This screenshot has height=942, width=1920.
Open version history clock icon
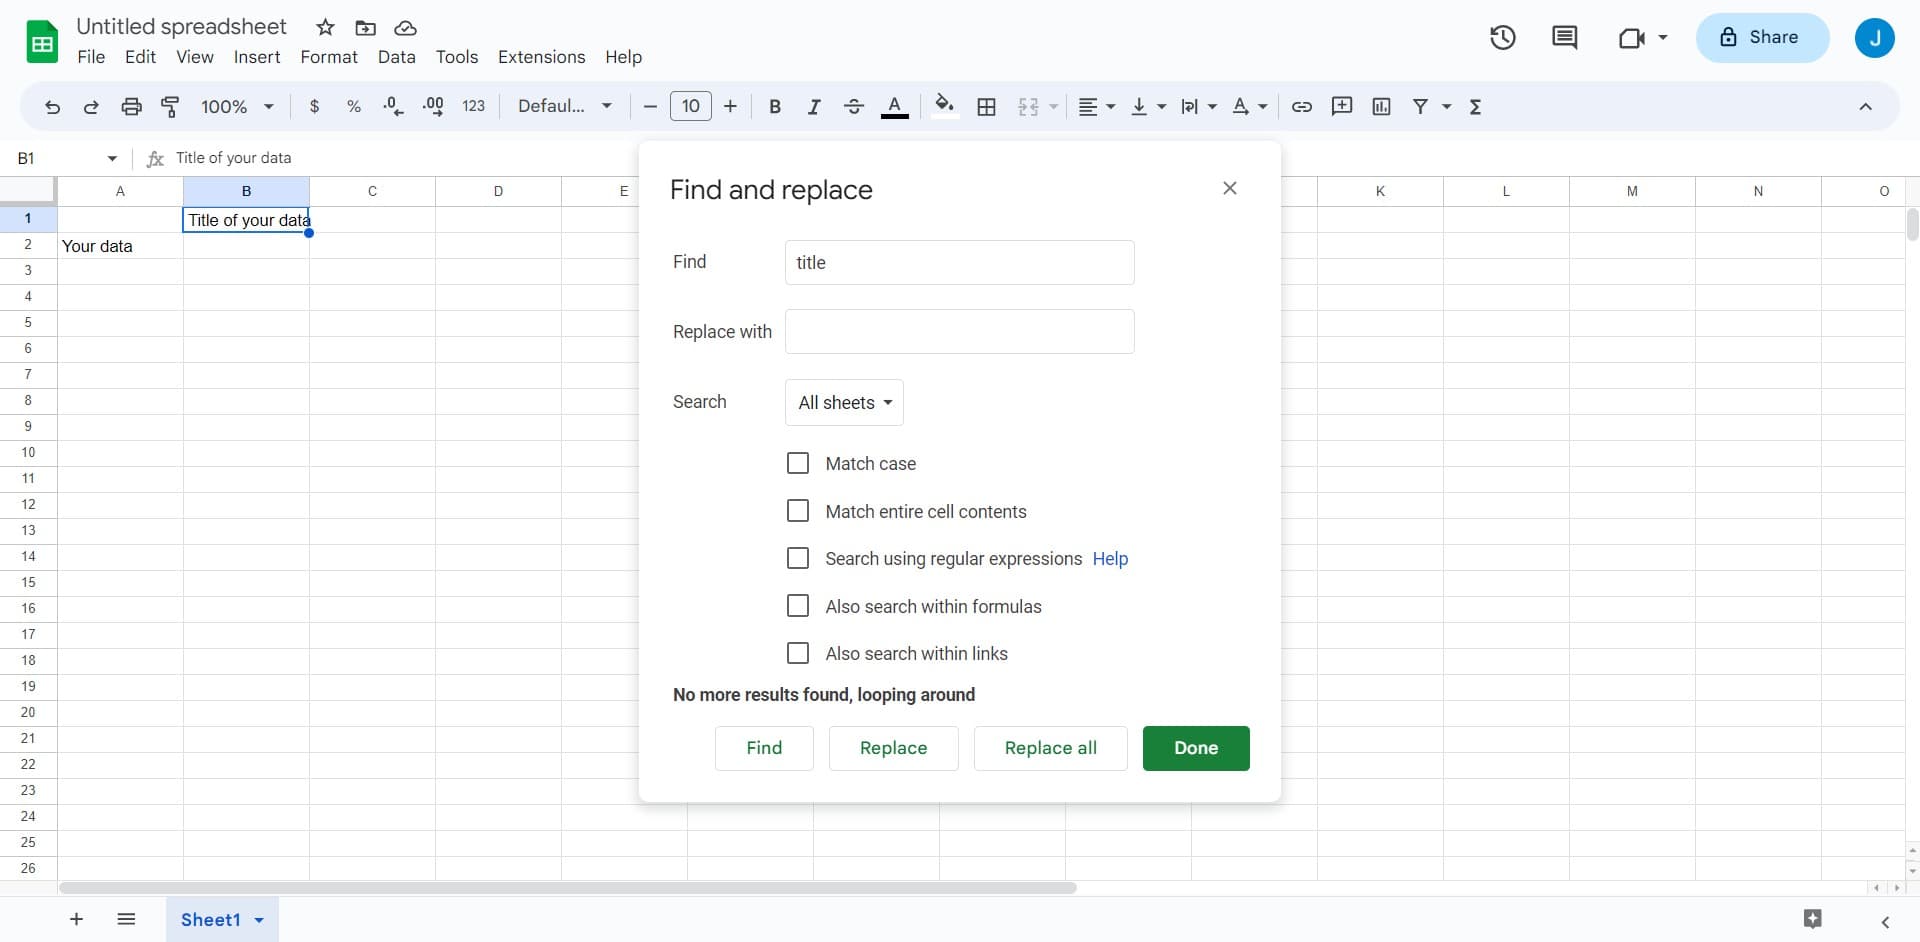[x=1502, y=38]
